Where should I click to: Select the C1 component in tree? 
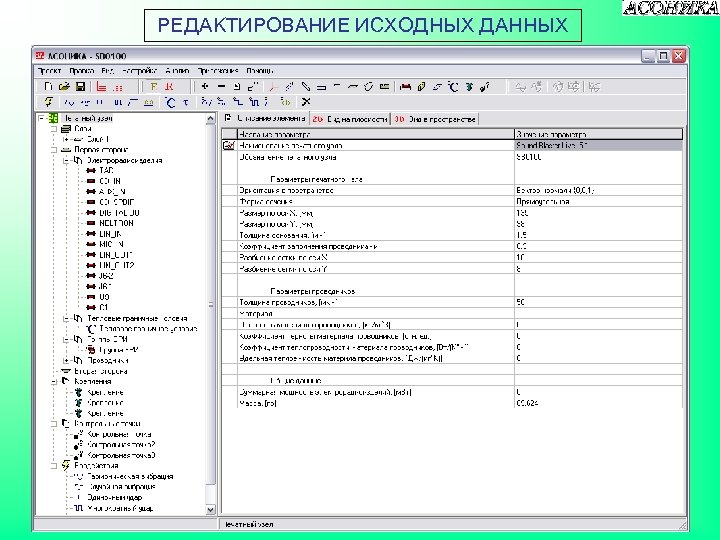[103, 308]
